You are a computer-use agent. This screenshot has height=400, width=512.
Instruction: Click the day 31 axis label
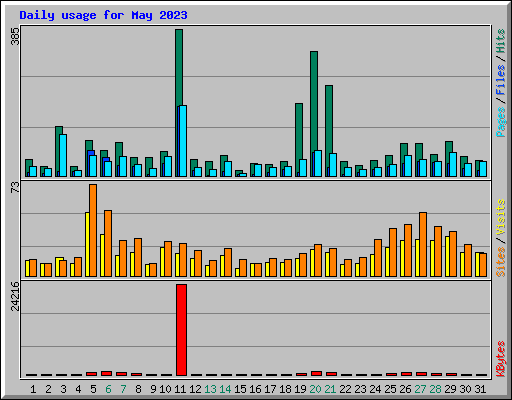pos(480,389)
